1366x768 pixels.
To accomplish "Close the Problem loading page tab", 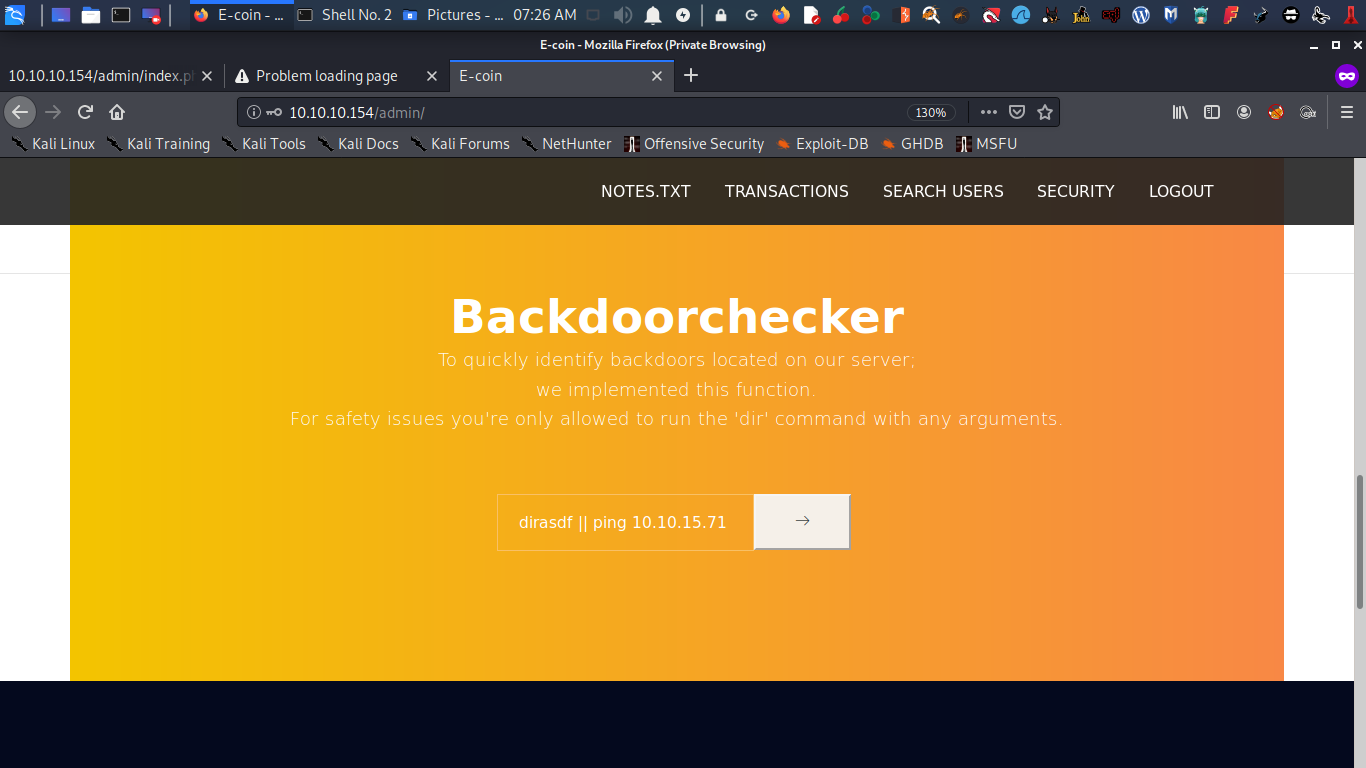I will click(x=432, y=76).
